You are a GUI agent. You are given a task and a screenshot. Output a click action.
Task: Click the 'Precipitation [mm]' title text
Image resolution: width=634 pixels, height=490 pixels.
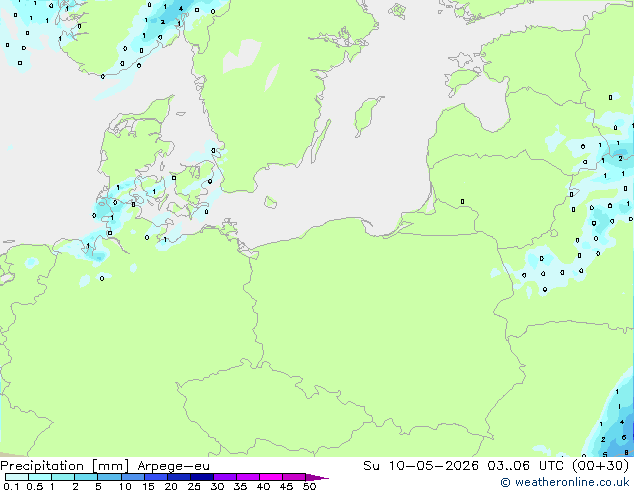coord(65,466)
